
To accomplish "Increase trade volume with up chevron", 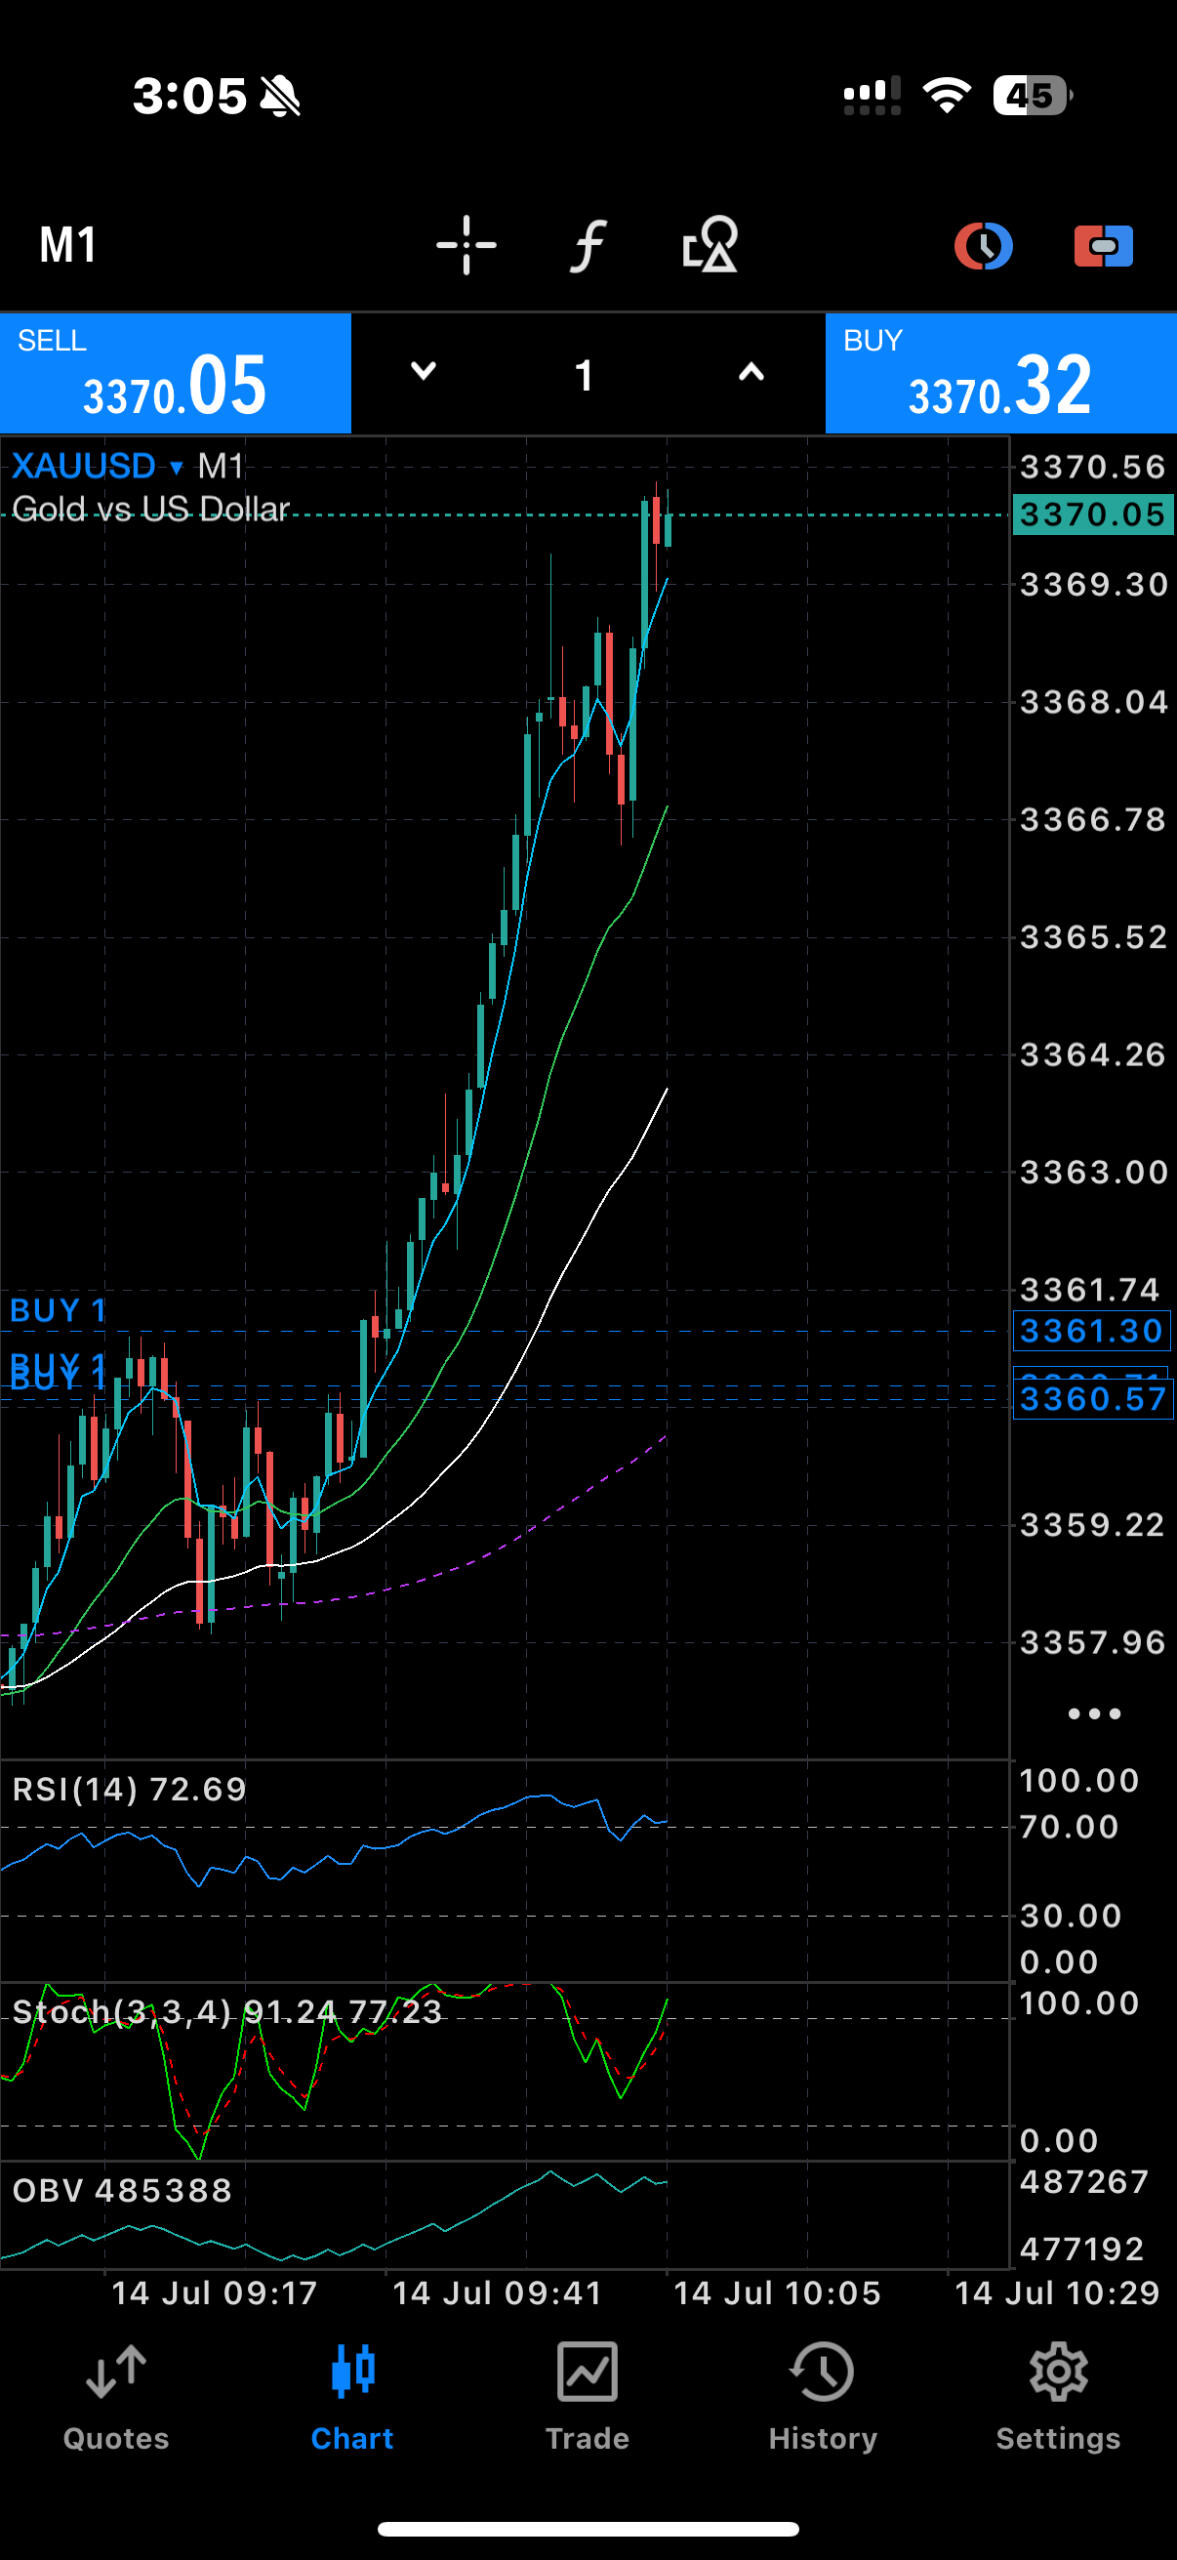I will [x=751, y=372].
